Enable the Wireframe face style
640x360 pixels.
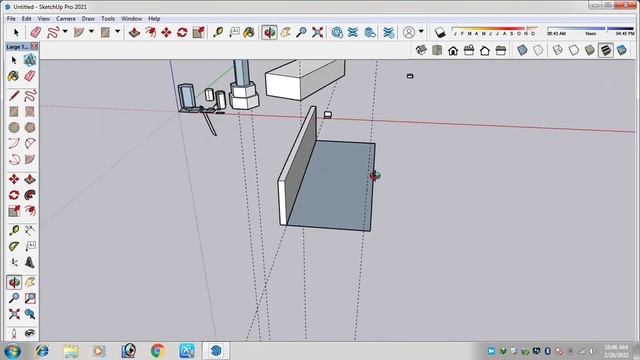(558, 50)
